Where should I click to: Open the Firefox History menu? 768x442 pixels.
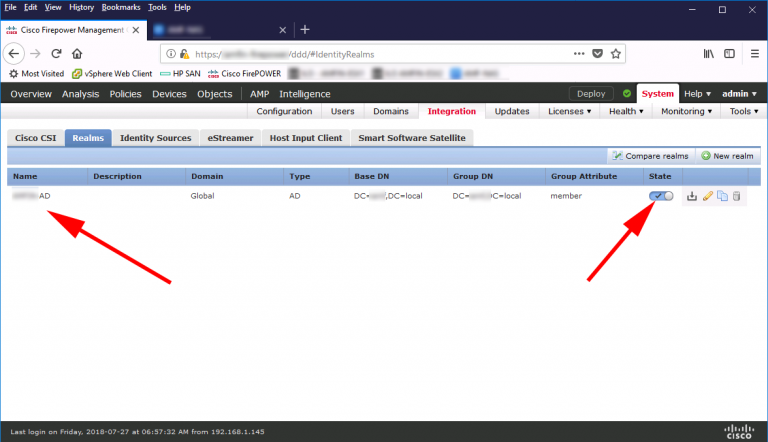tap(81, 7)
